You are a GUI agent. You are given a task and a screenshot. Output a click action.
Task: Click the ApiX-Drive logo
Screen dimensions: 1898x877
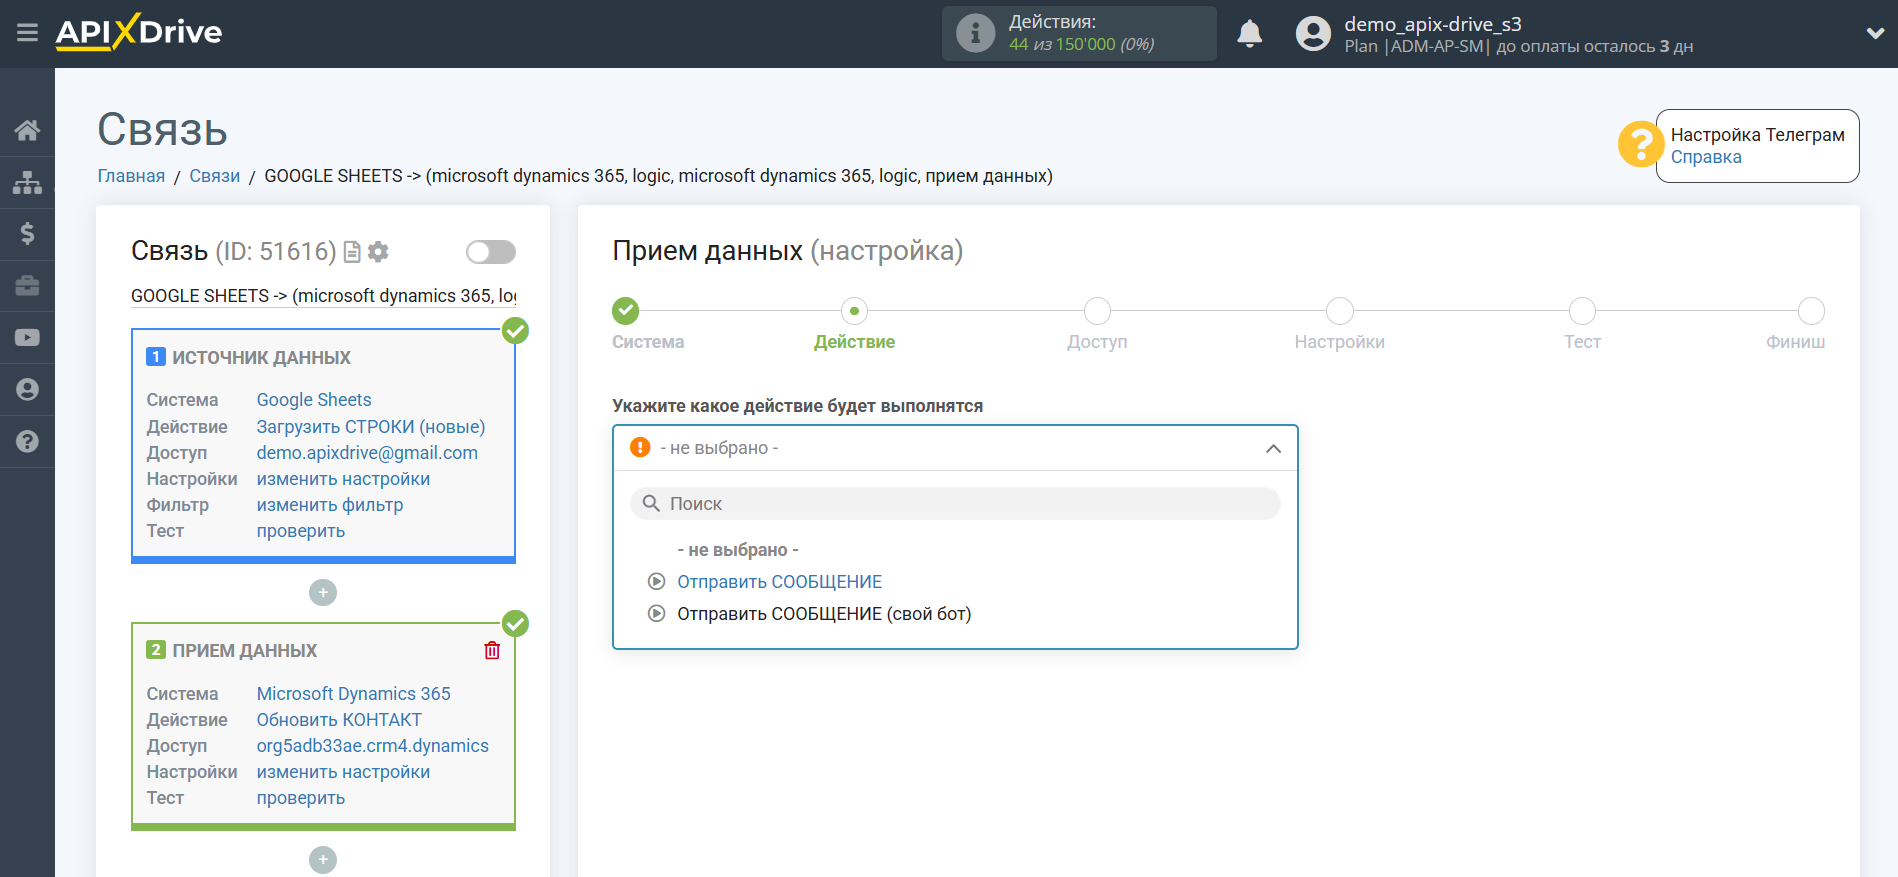pyautogui.click(x=139, y=32)
